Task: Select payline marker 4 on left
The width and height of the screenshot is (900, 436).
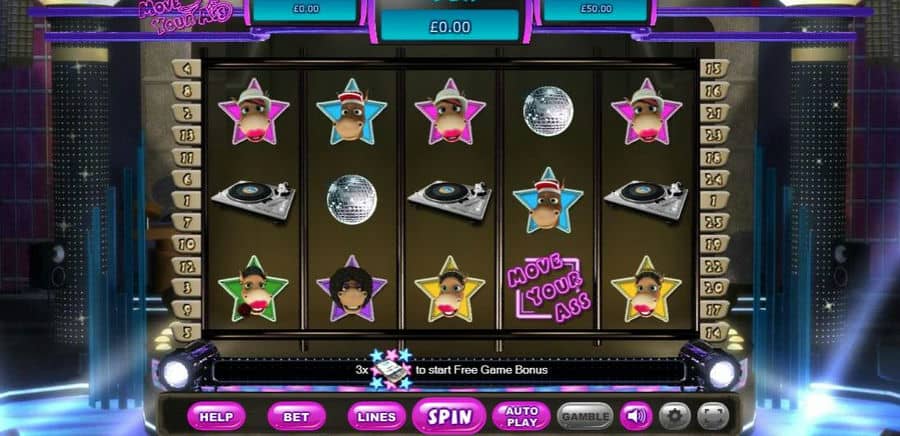Action: click(187, 68)
